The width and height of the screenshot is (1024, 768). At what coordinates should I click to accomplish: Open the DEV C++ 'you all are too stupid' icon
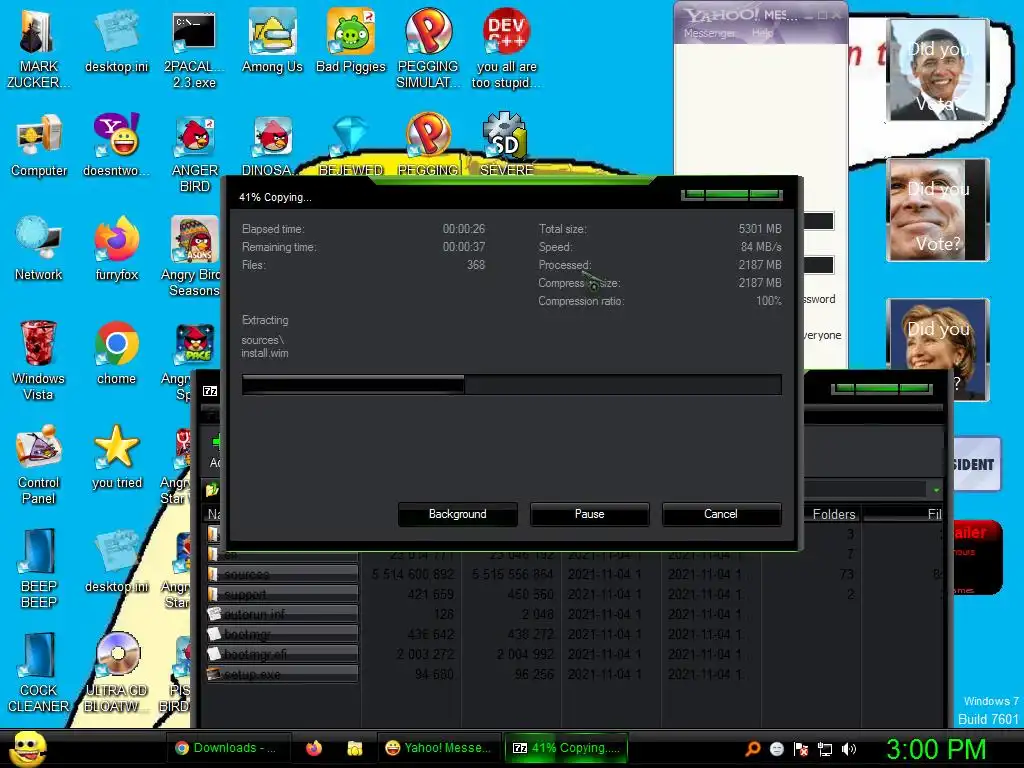(x=506, y=49)
